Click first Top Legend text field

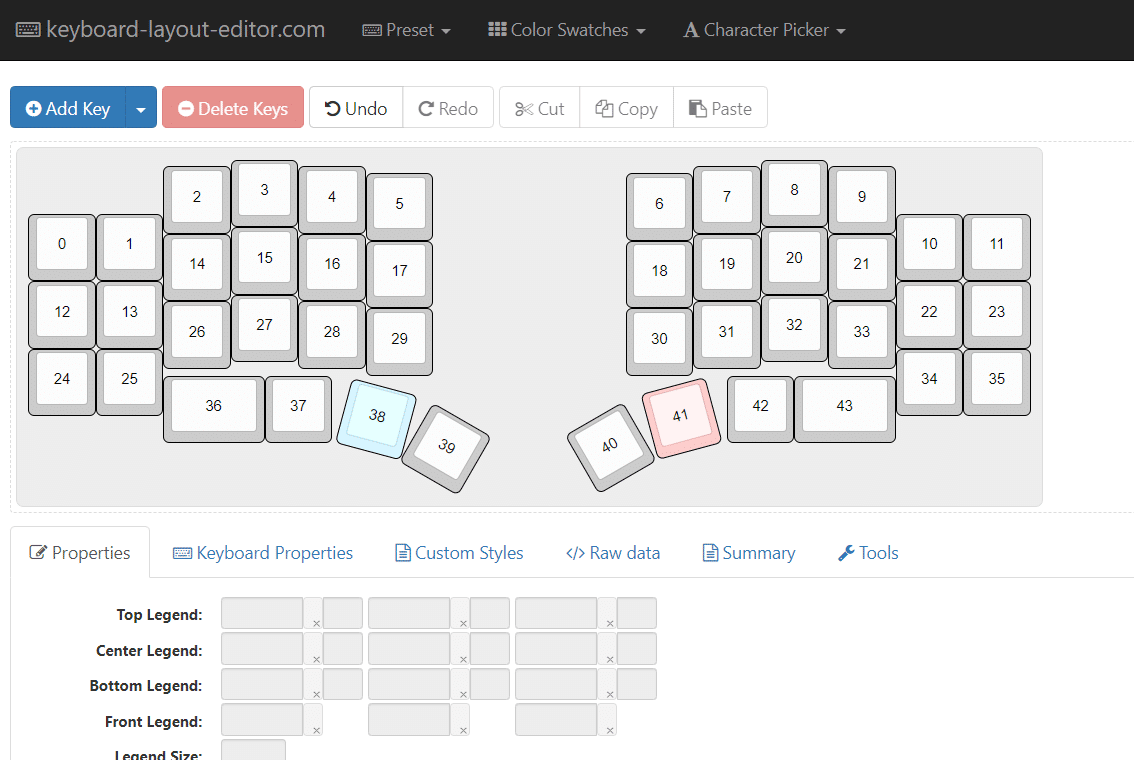pos(262,613)
